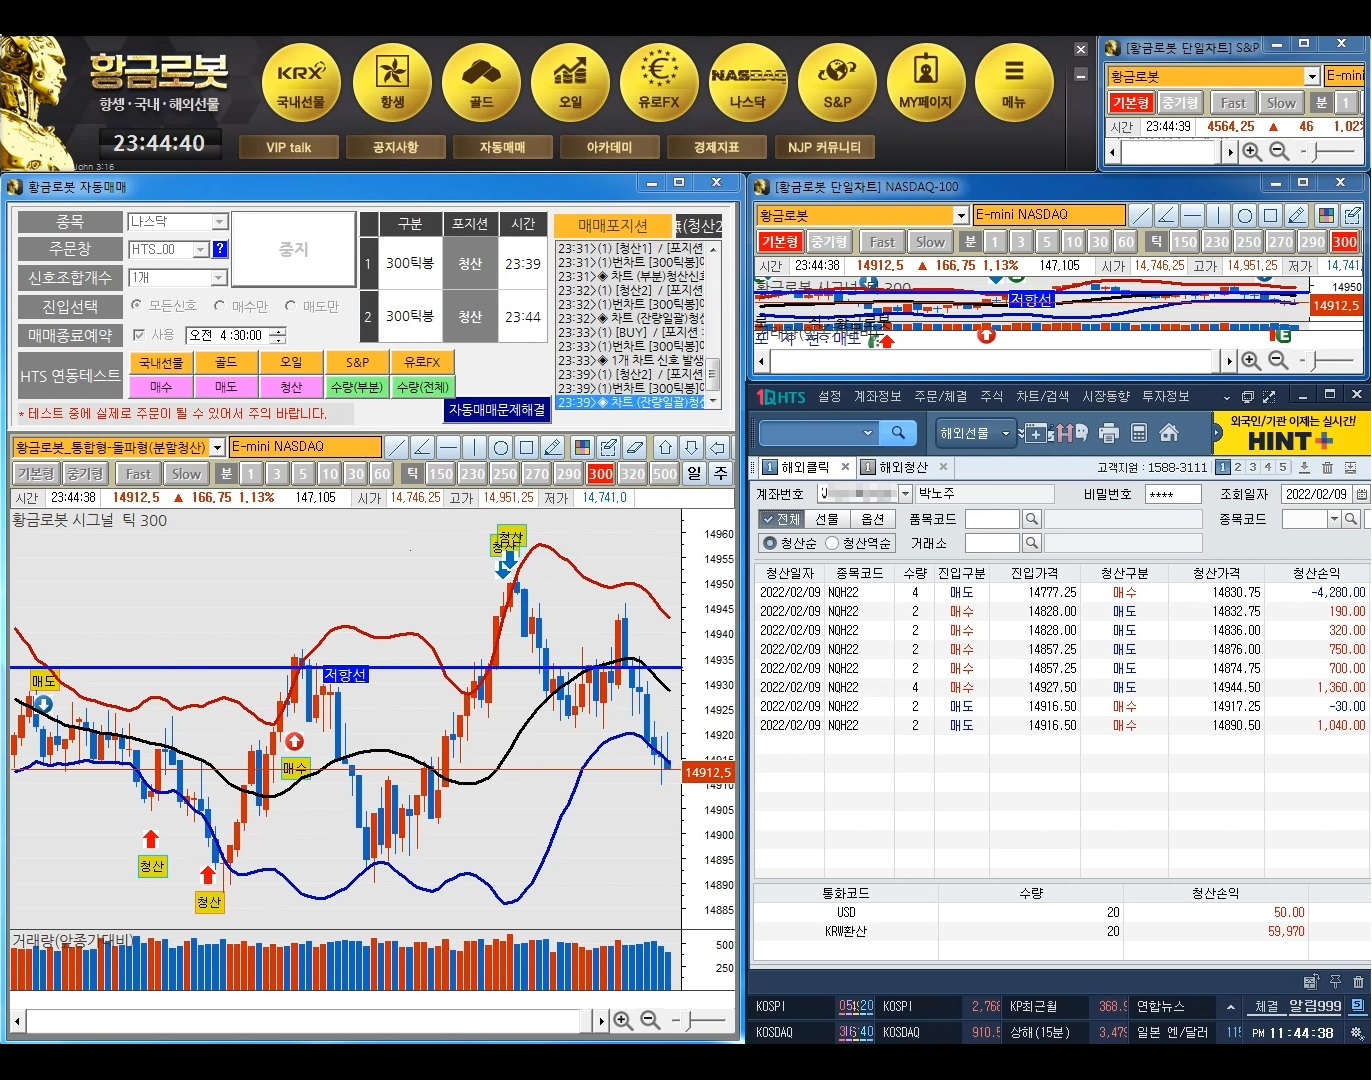
Task: Expand 황금로봇 dropdown in S&P chart window
Action: [x=1312, y=76]
